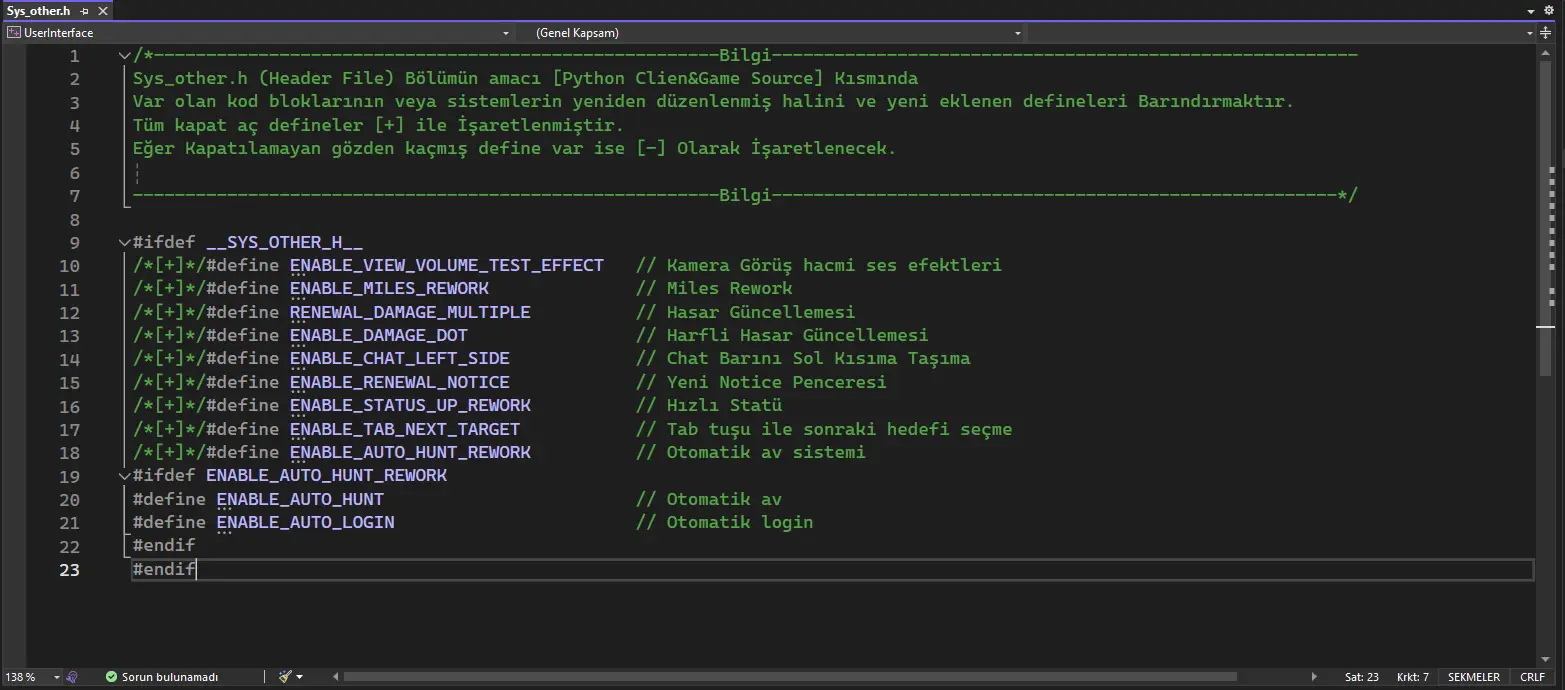Click the horizontal scrollbar left arrow
Screen dimensions: 1565x690
tap(336, 677)
